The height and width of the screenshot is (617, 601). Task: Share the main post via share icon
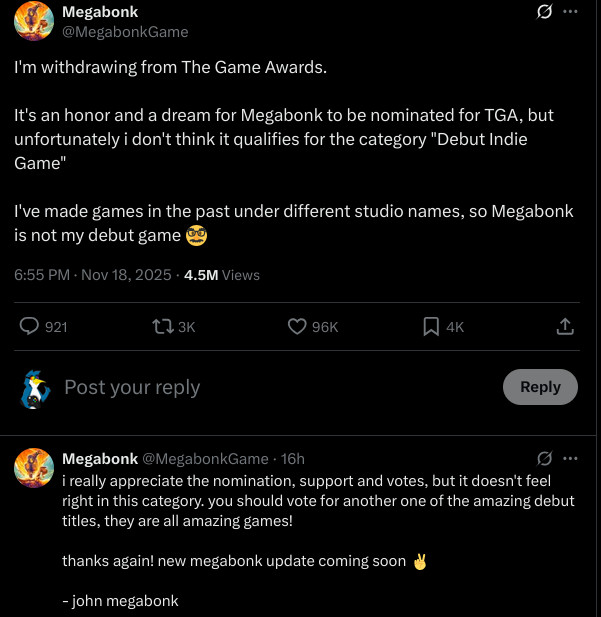(x=564, y=326)
